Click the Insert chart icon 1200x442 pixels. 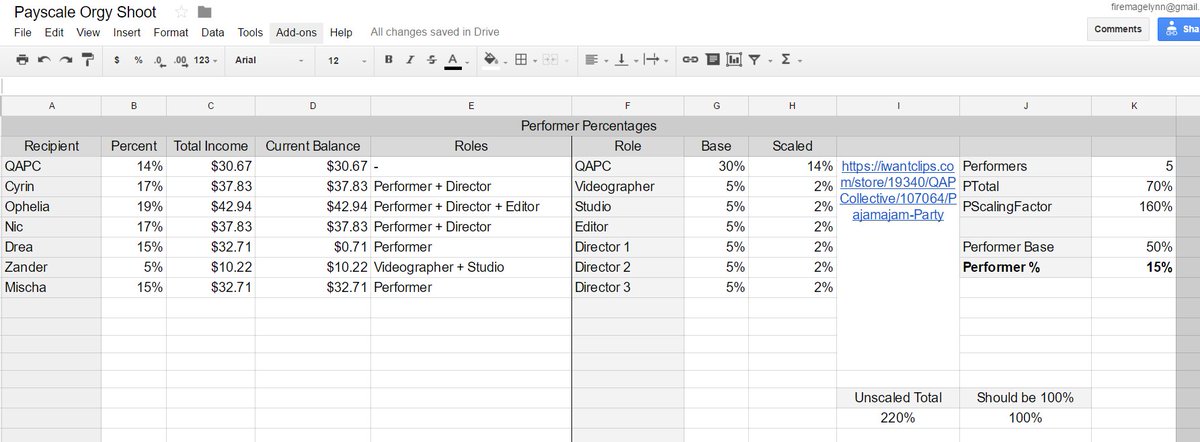point(734,60)
